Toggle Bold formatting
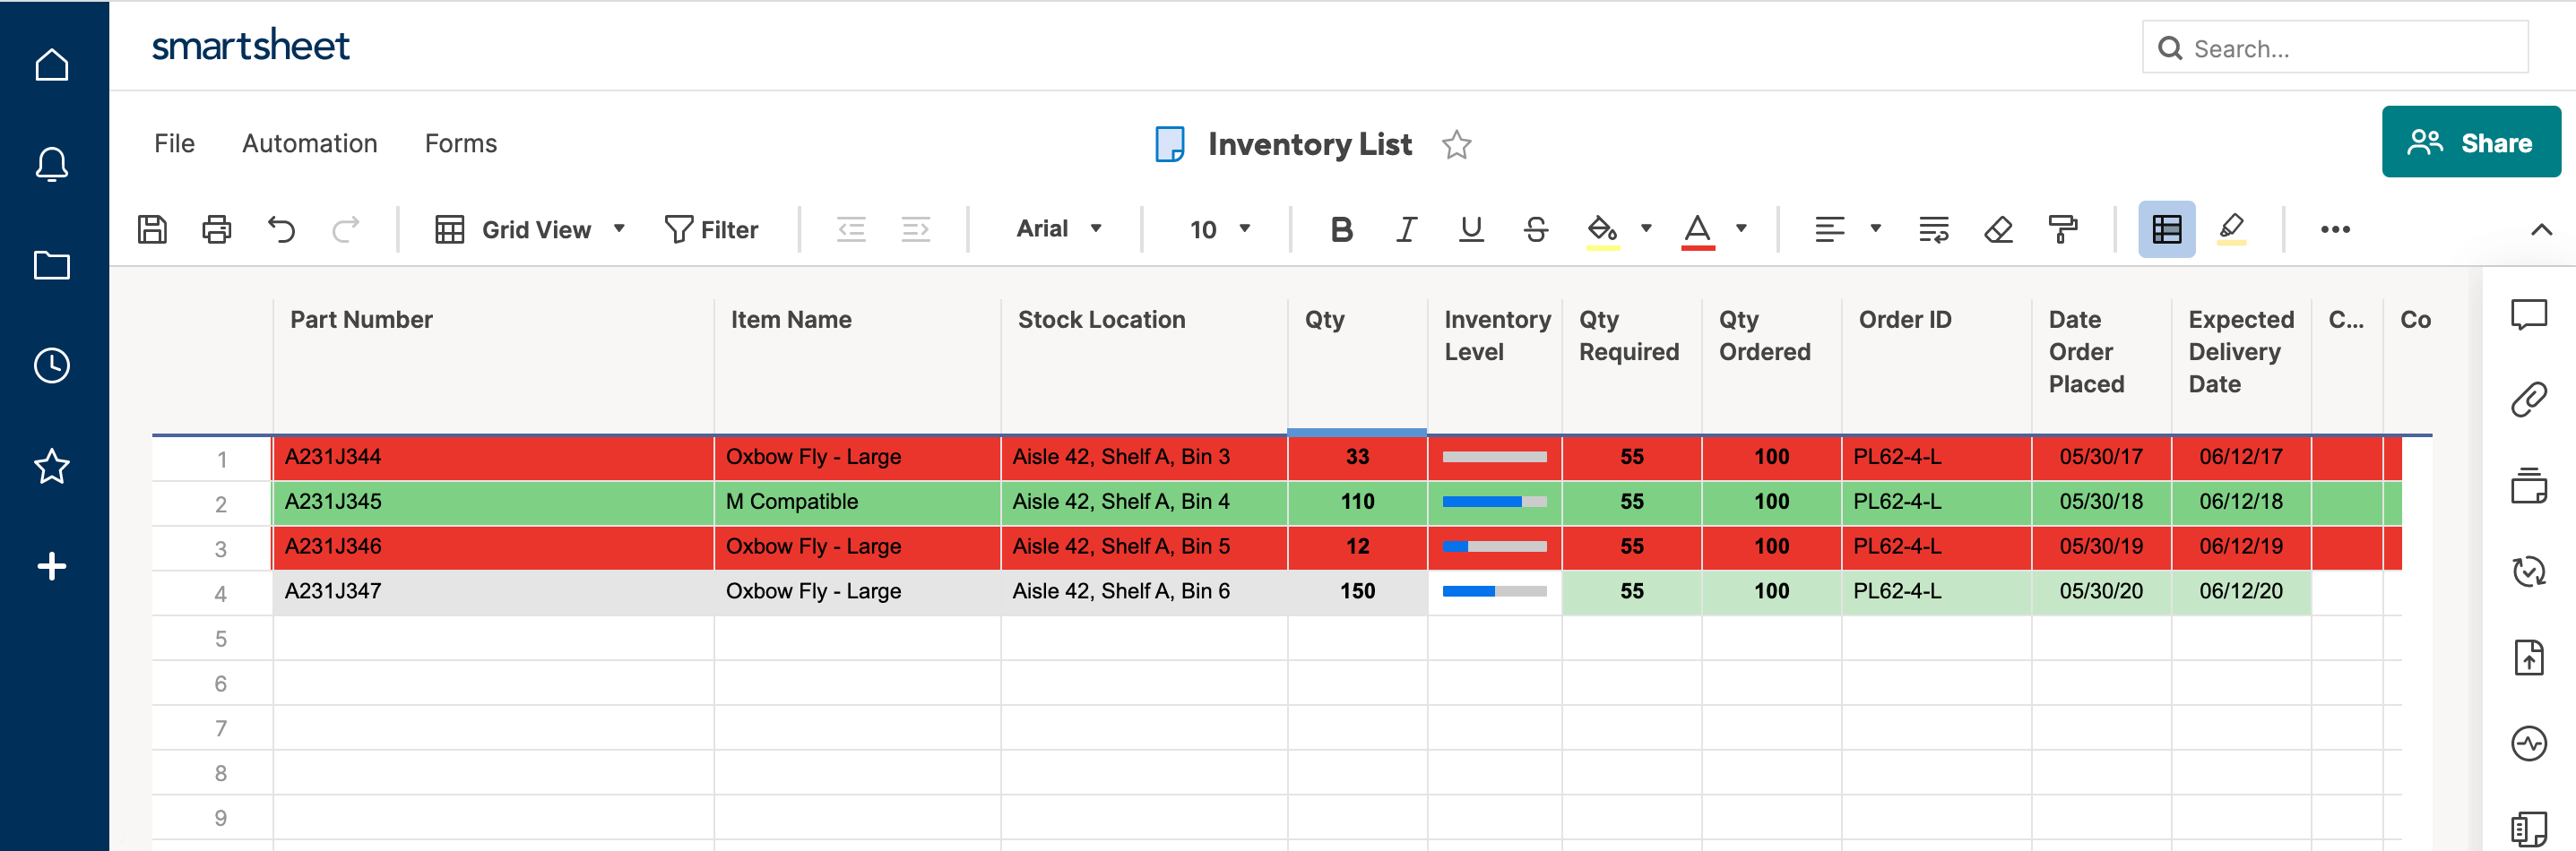Image resolution: width=2576 pixels, height=851 pixels. 1341,229
